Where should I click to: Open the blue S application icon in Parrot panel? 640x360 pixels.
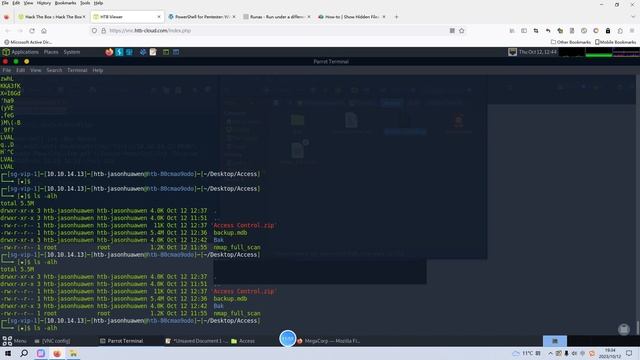119,52
